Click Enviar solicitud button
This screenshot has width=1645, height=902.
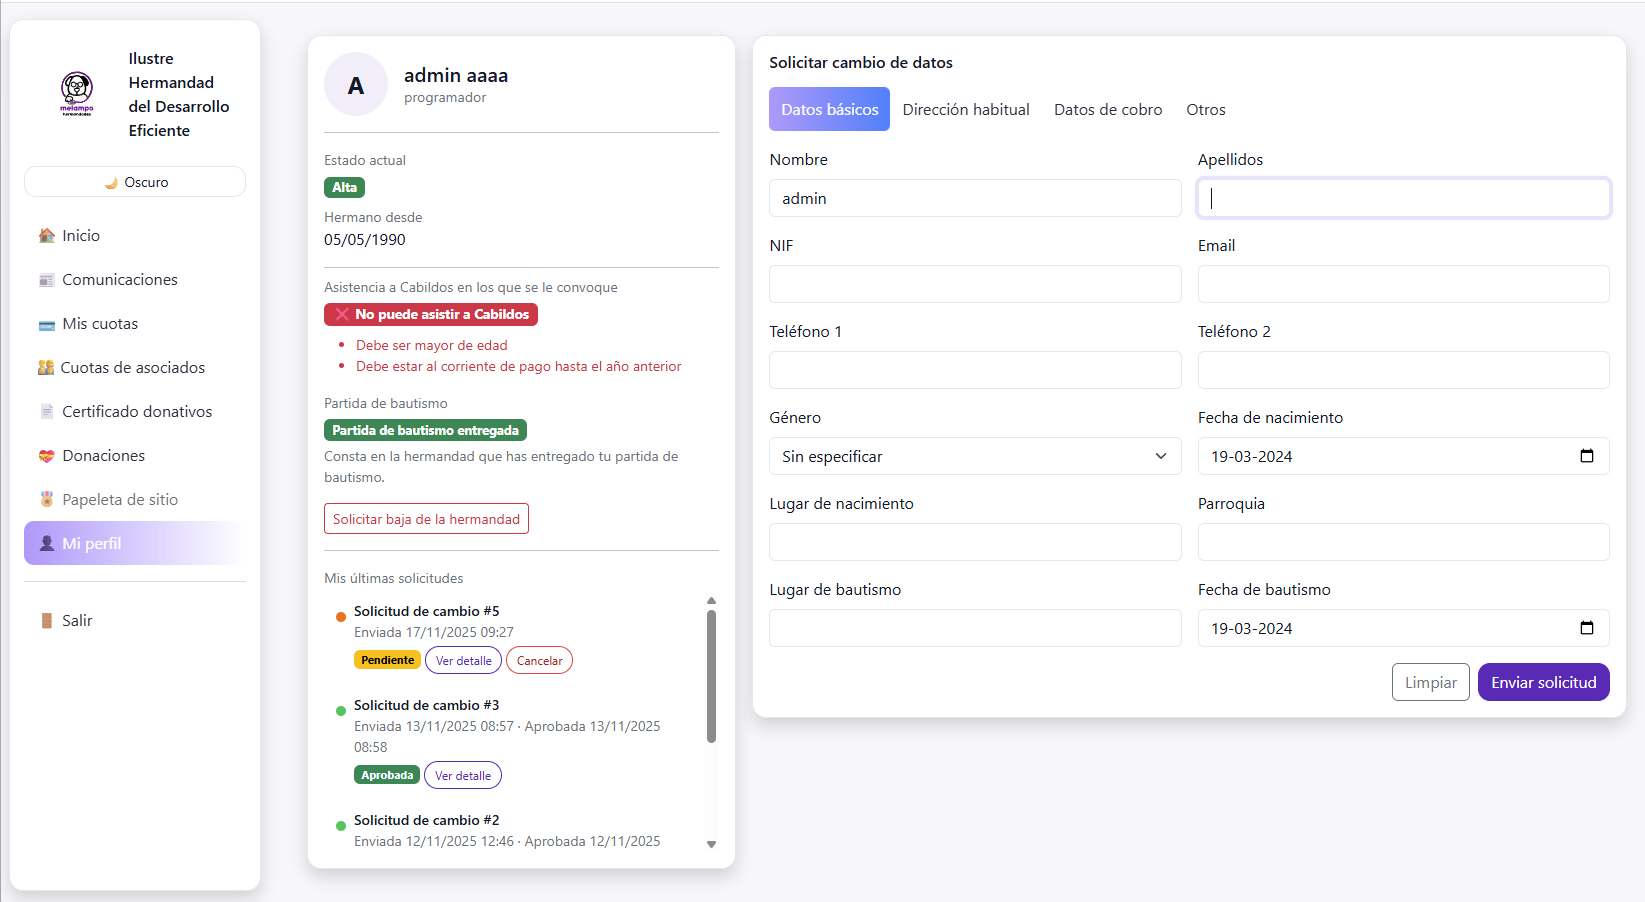tap(1543, 682)
